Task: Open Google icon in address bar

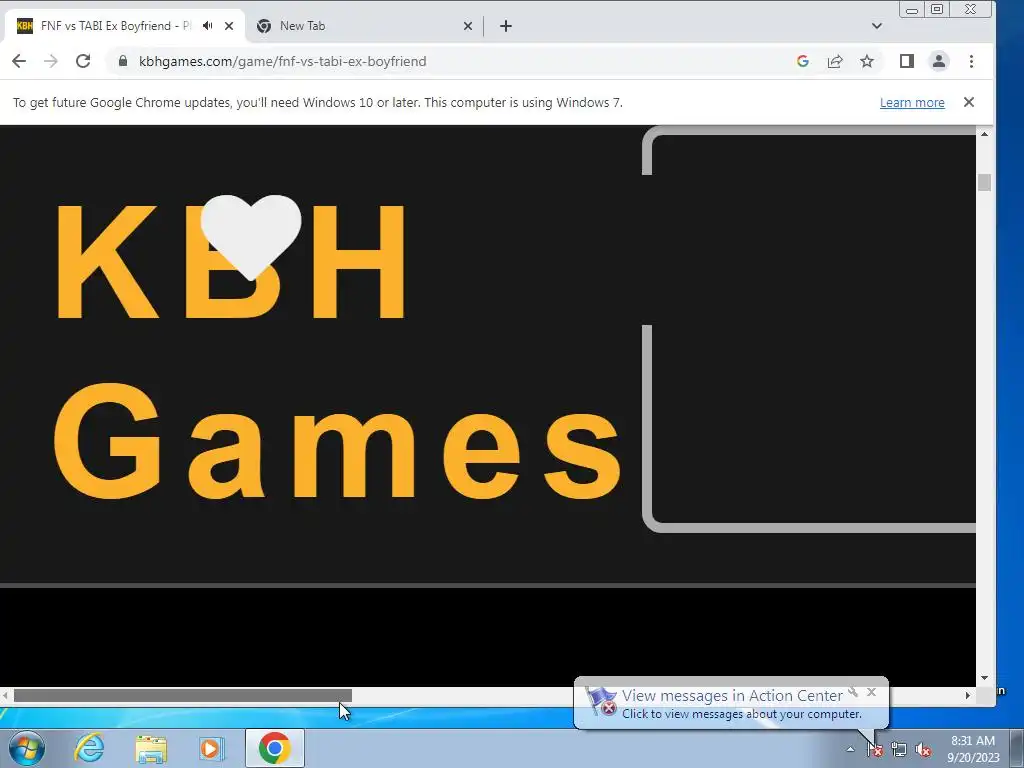Action: [x=803, y=61]
